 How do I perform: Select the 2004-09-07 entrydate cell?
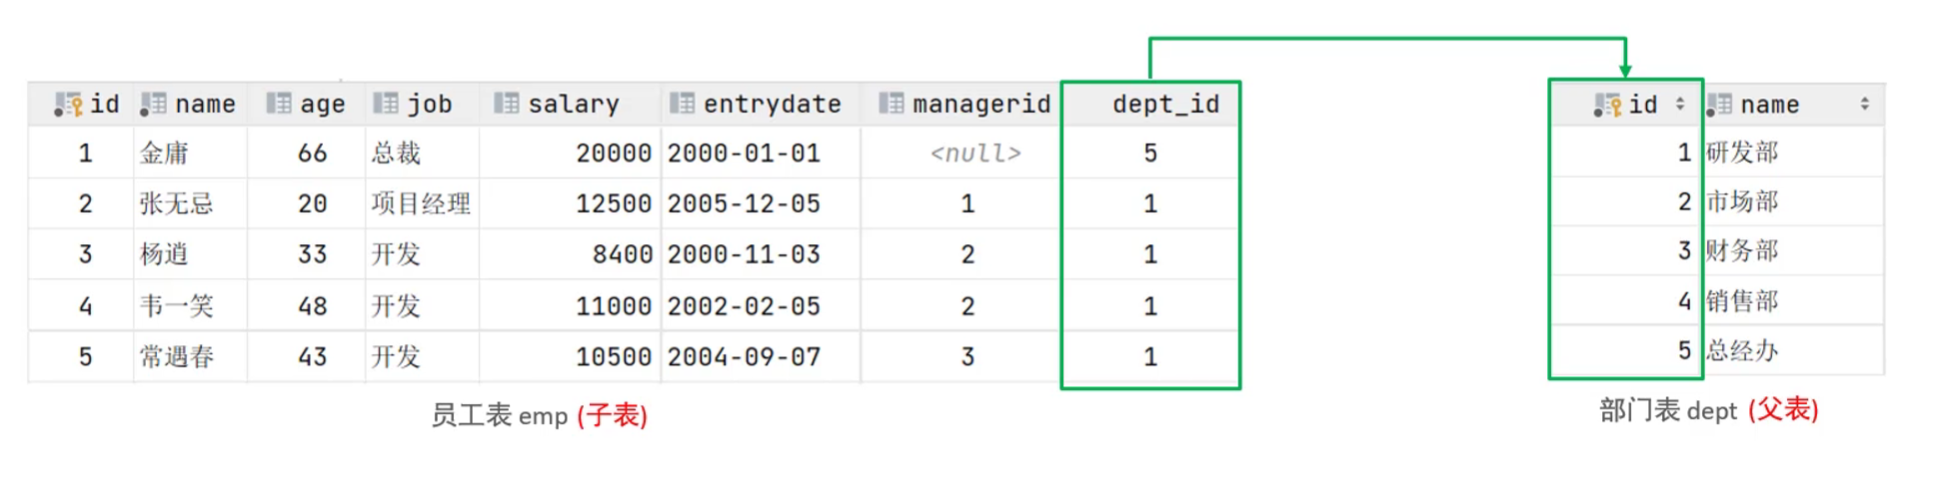(743, 357)
